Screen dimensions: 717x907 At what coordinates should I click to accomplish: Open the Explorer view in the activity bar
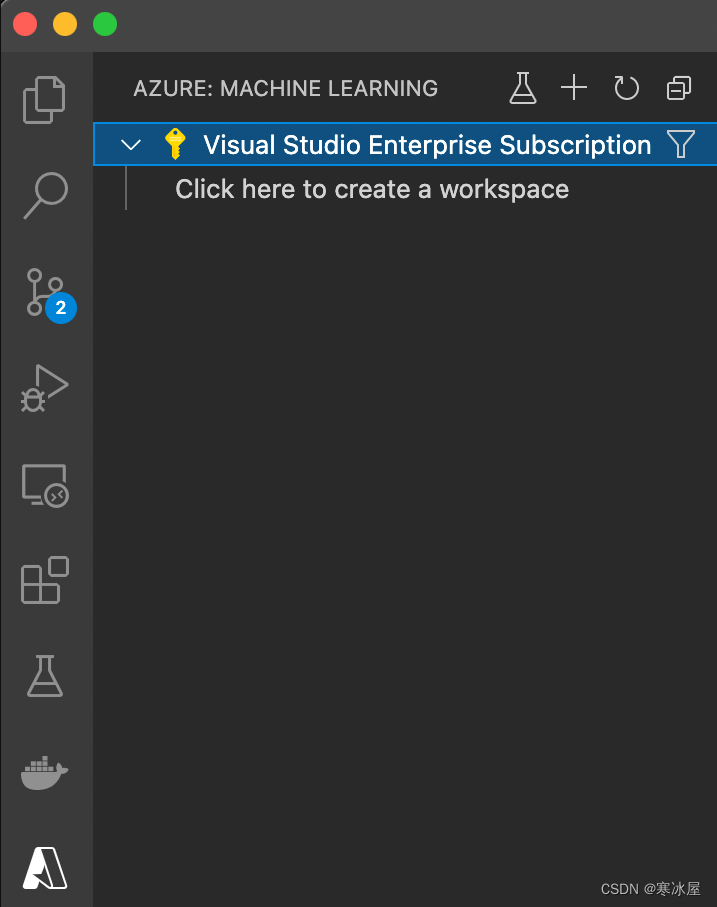click(44, 101)
